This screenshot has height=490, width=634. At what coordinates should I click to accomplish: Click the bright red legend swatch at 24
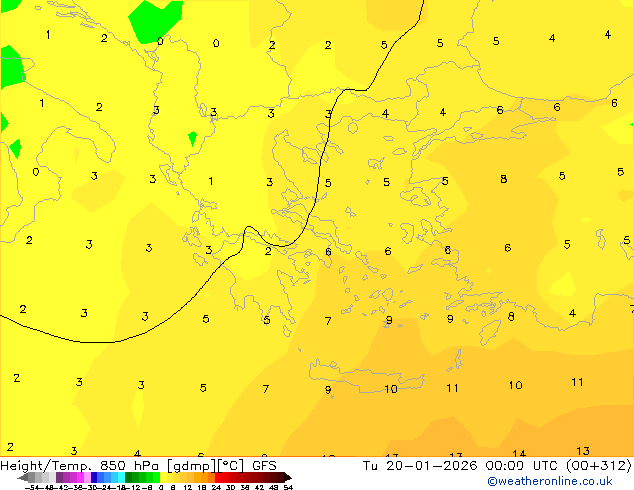[218, 477]
